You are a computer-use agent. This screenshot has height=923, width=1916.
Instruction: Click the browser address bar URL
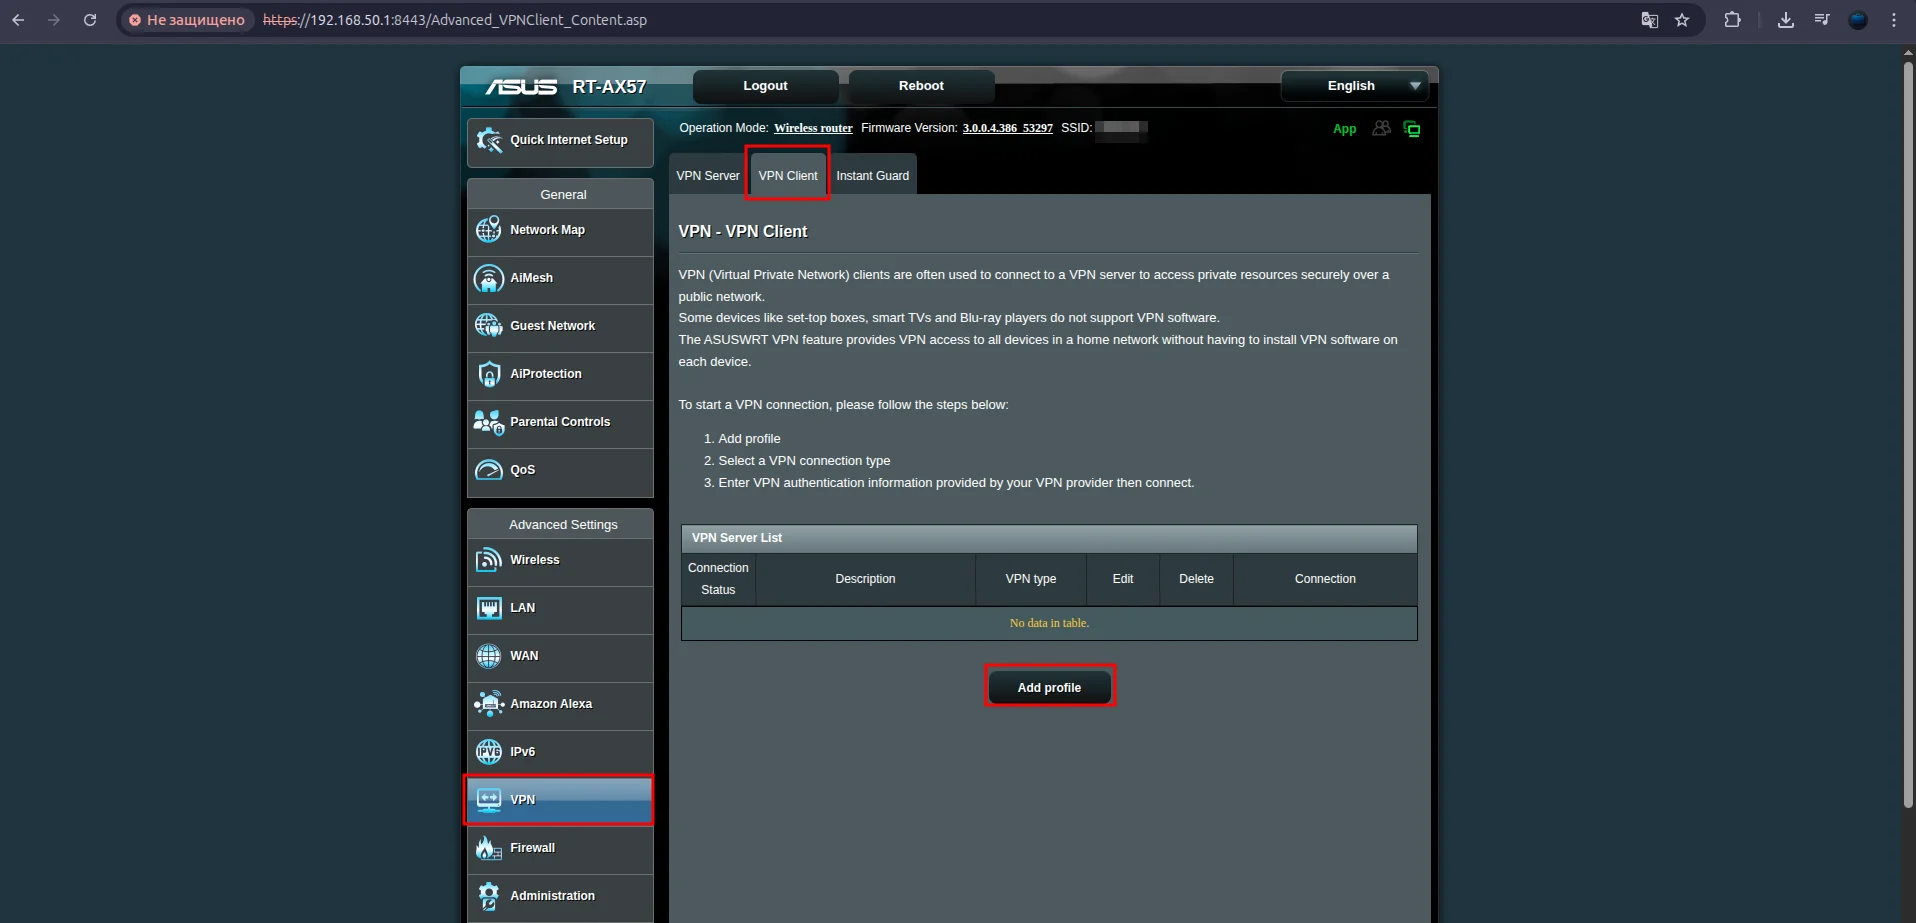455,20
